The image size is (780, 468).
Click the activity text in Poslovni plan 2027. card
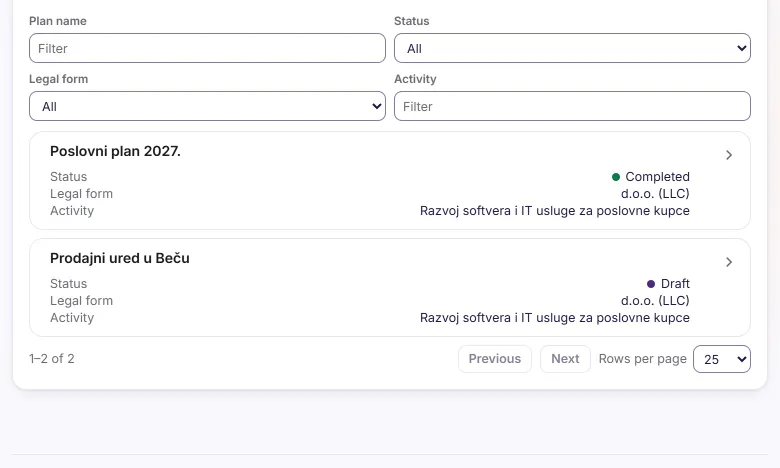click(555, 211)
